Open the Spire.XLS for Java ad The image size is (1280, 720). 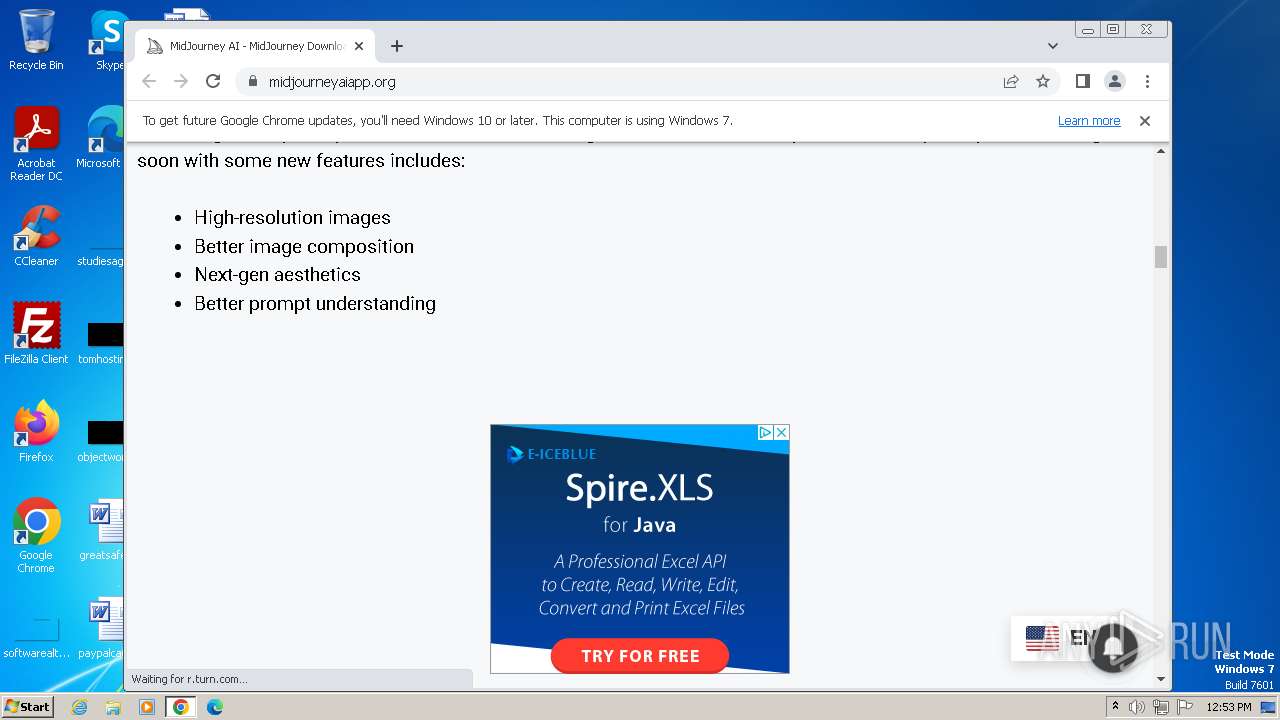(640, 549)
